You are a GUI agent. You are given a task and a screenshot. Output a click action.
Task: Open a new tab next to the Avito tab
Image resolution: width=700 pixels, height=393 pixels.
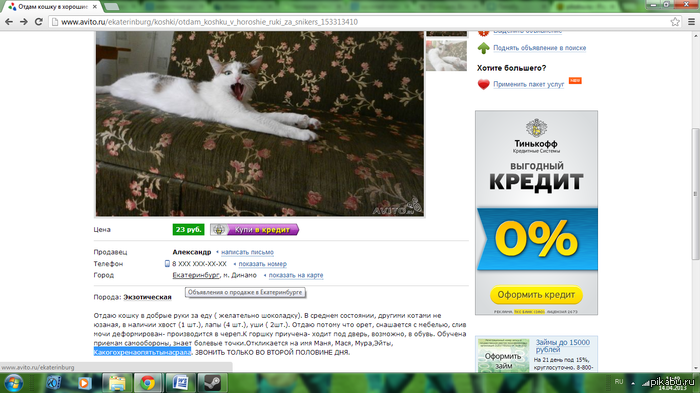[112, 7]
